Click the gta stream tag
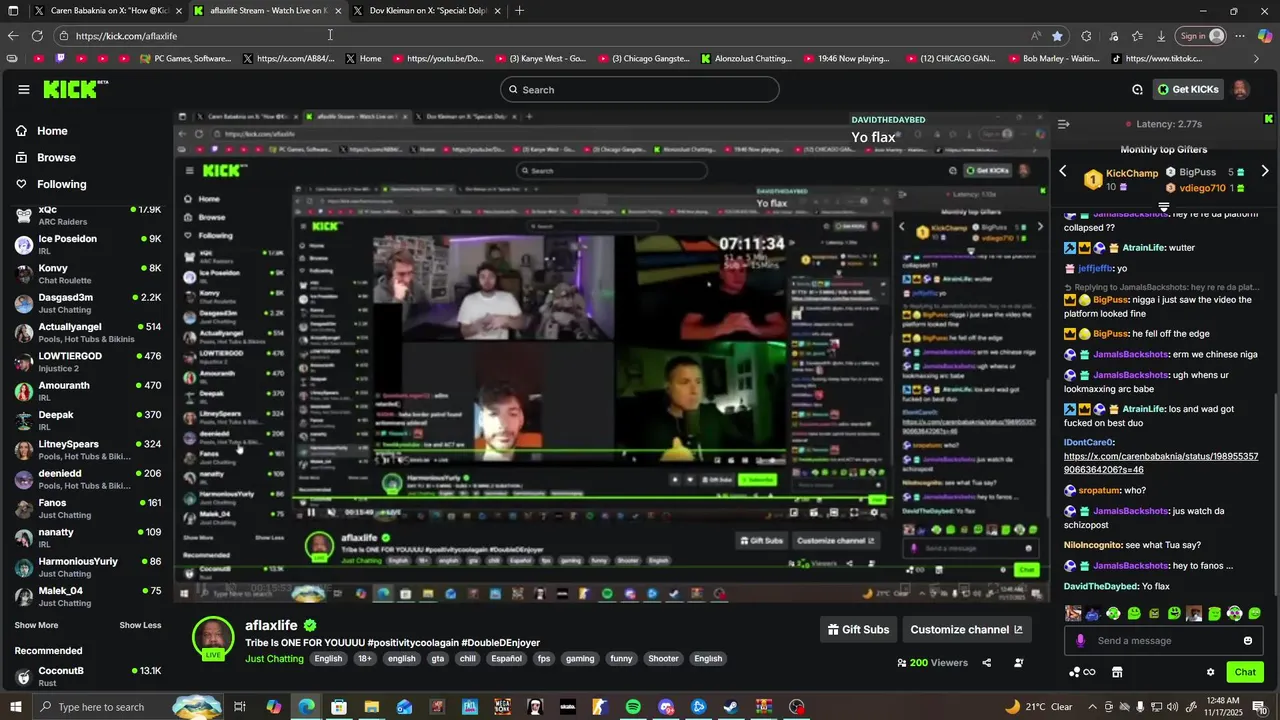1280x720 pixels. tap(438, 659)
